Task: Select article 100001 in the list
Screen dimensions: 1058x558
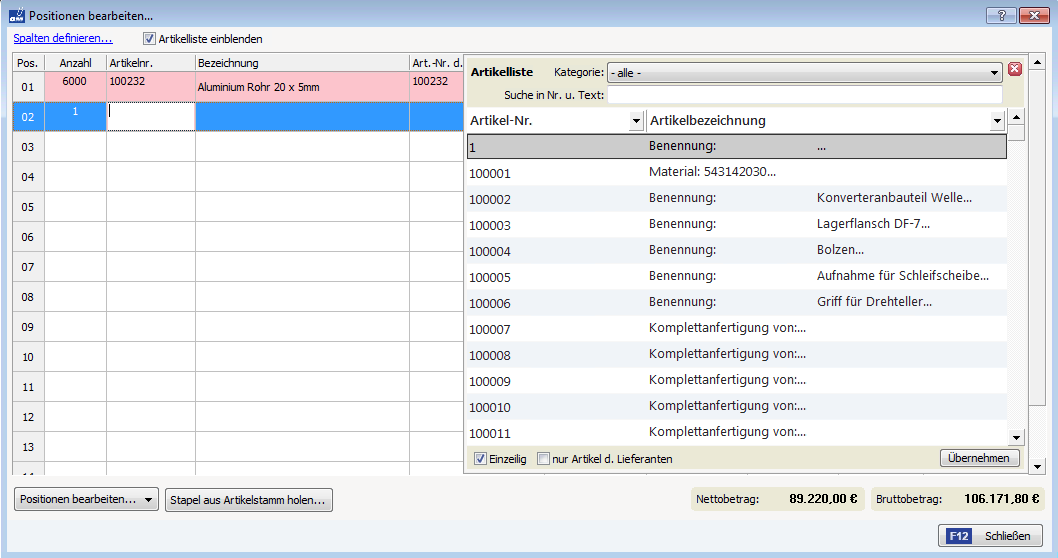Action: (x=737, y=173)
